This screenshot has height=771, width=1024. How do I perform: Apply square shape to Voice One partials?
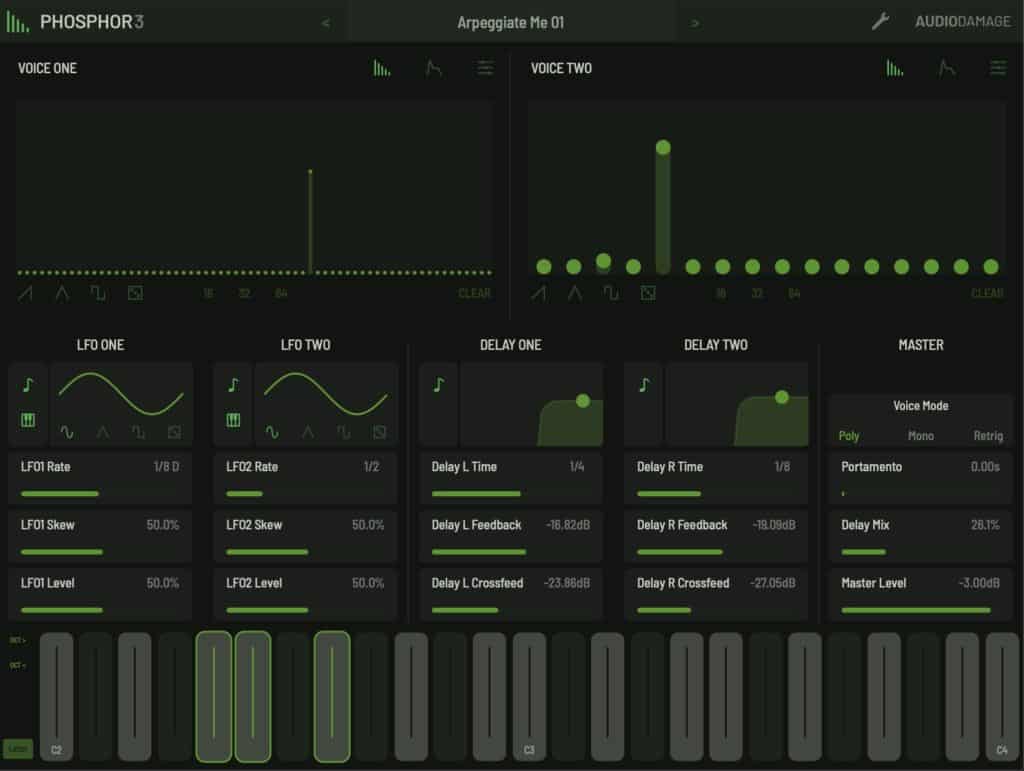(99, 293)
